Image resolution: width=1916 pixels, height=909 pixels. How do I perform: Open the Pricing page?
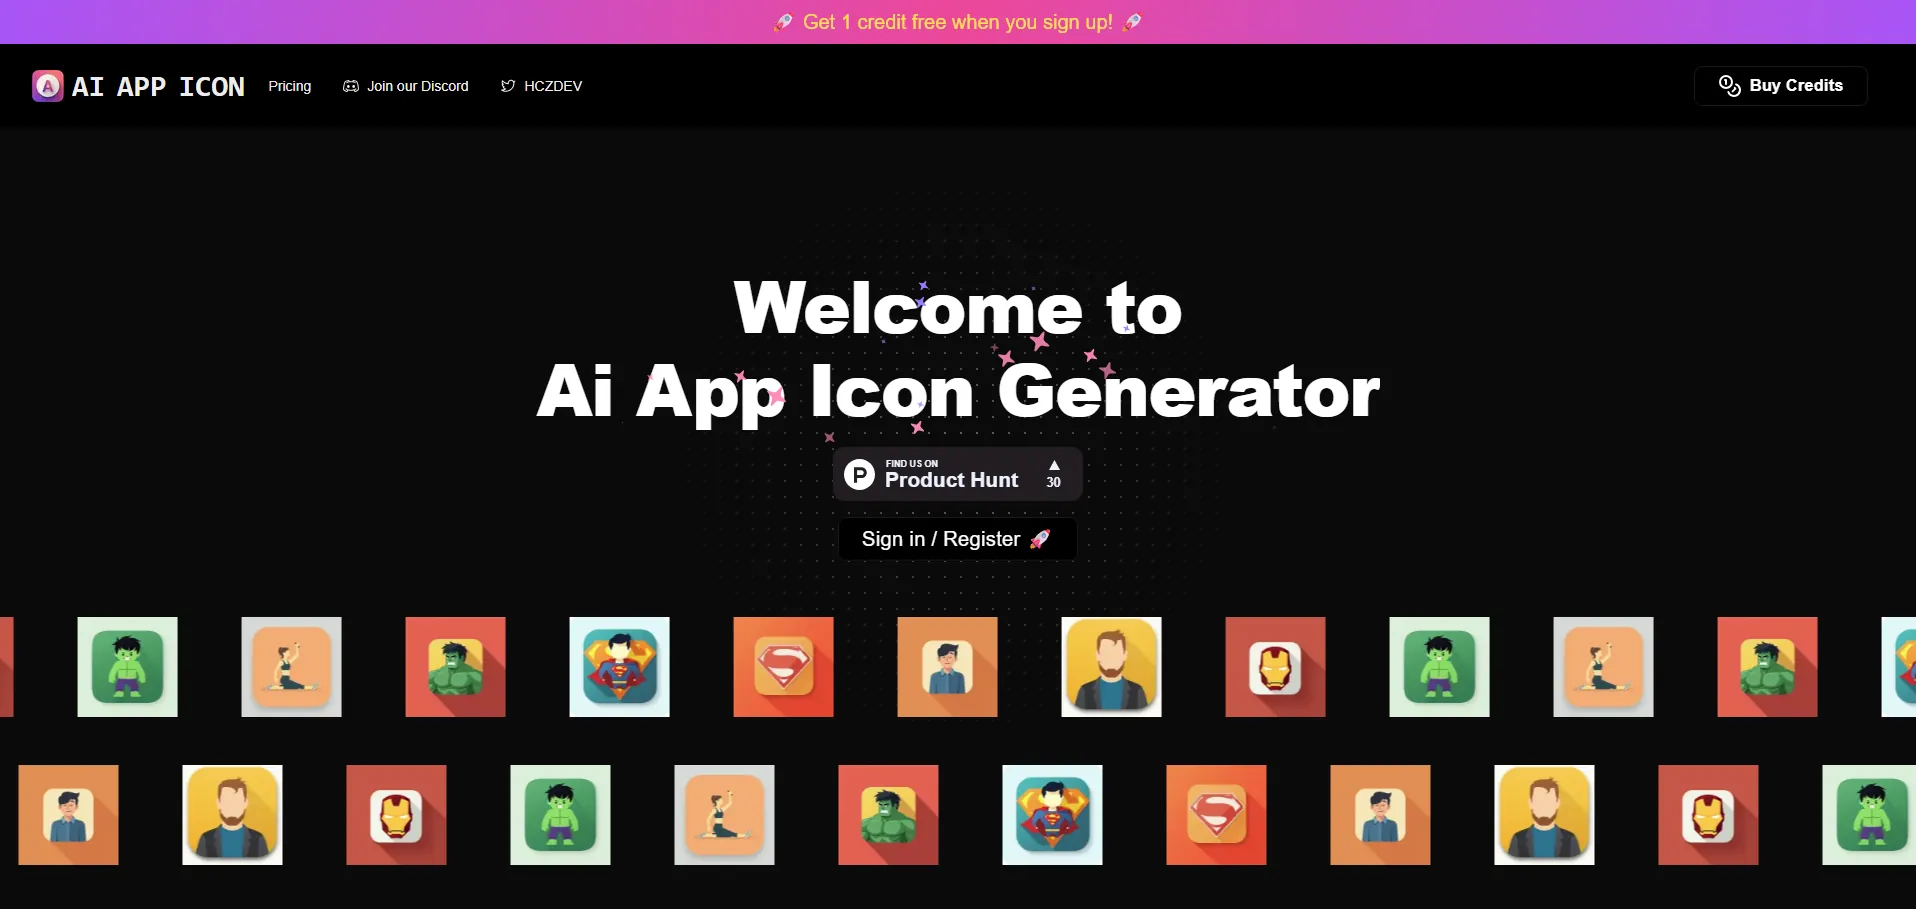[289, 86]
